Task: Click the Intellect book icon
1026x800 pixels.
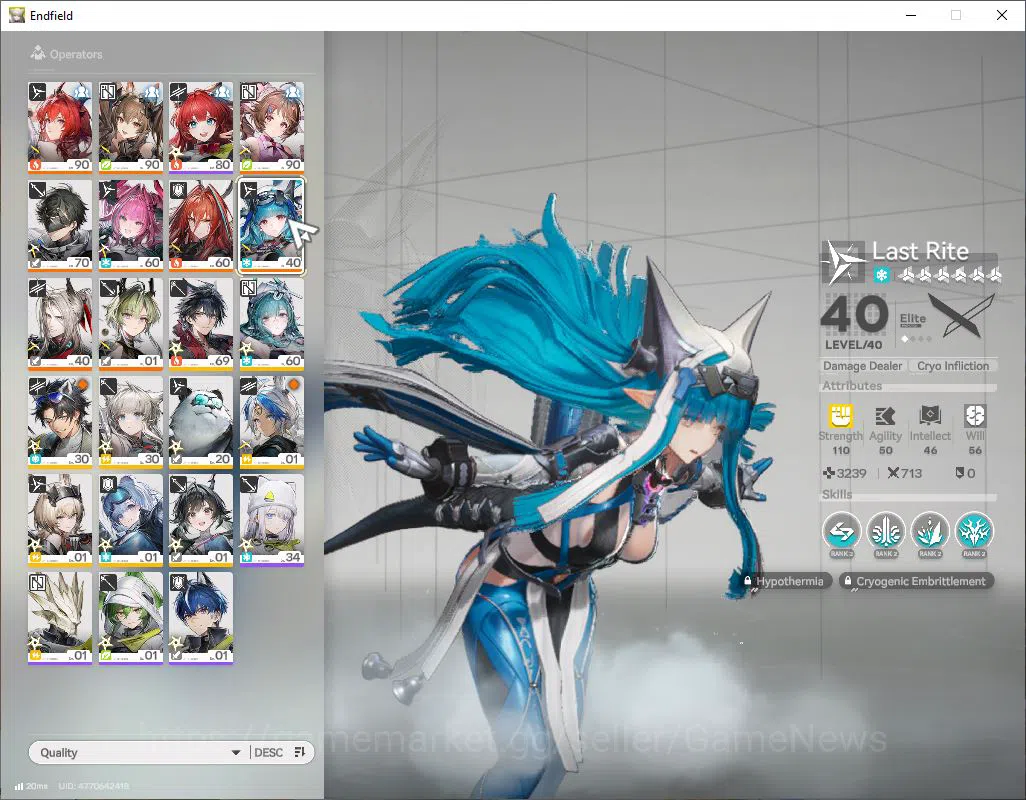Action: (x=930, y=415)
